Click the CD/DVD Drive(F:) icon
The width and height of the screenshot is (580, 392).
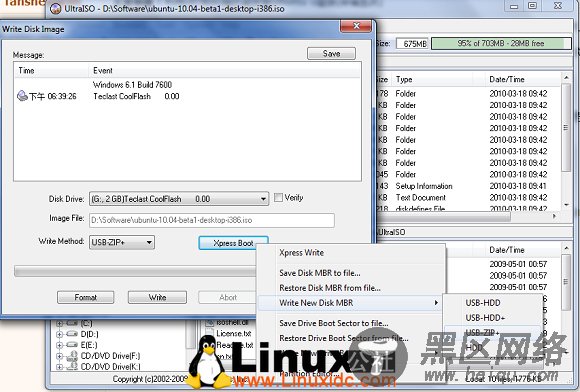(x=72, y=356)
